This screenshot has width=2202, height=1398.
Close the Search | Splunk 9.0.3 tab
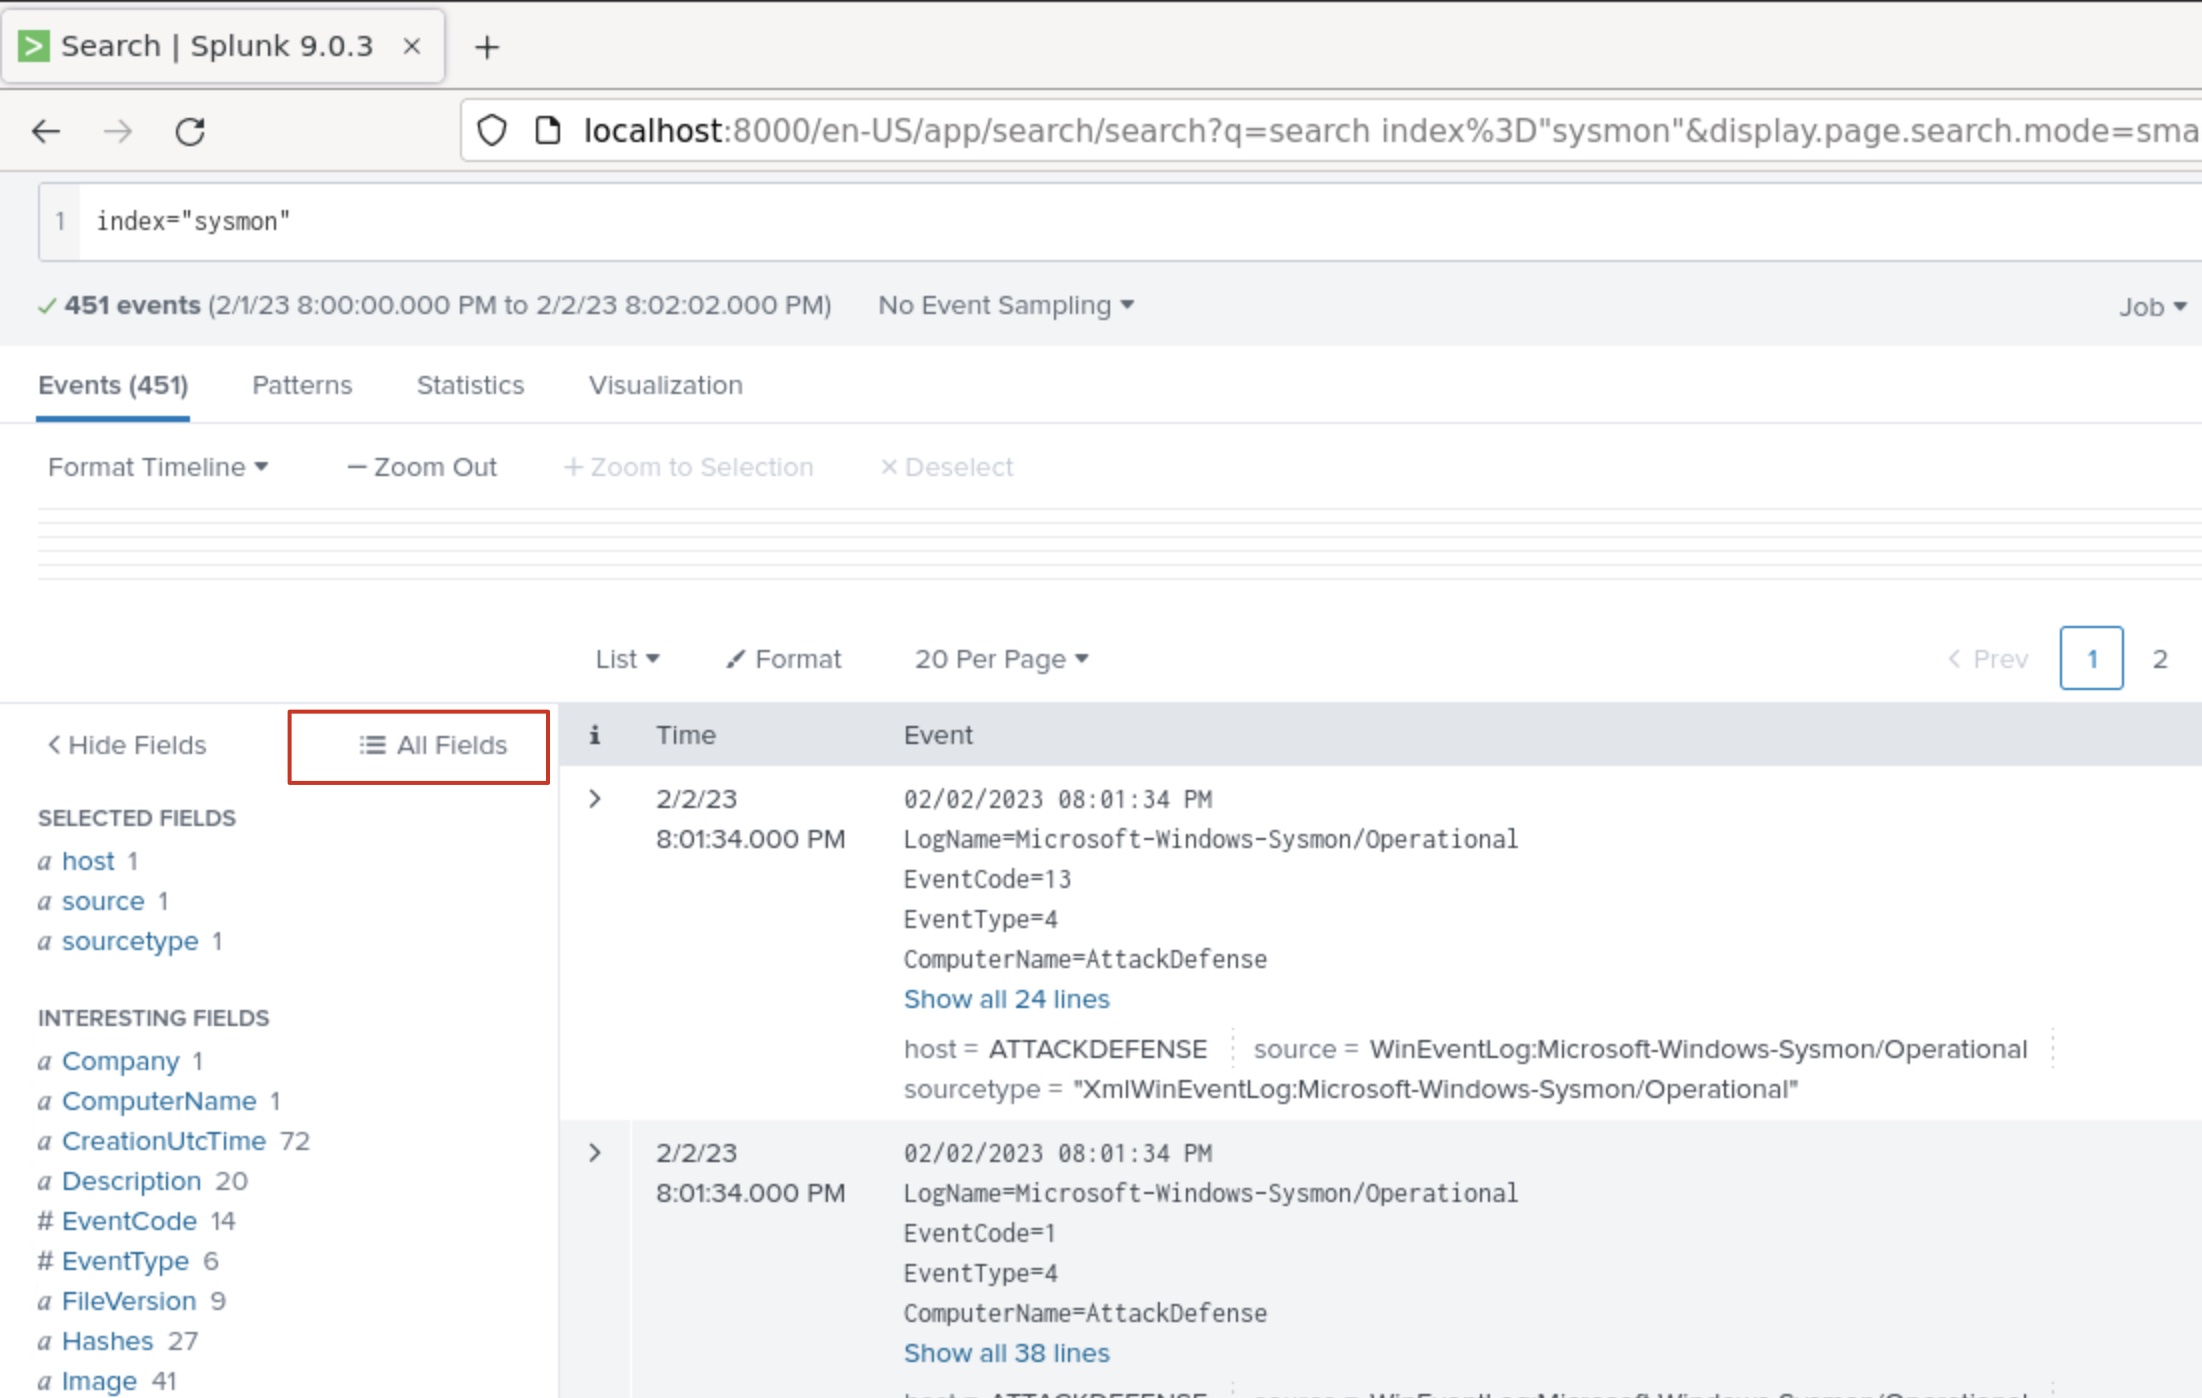pyautogui.click(x=411, y=46)
